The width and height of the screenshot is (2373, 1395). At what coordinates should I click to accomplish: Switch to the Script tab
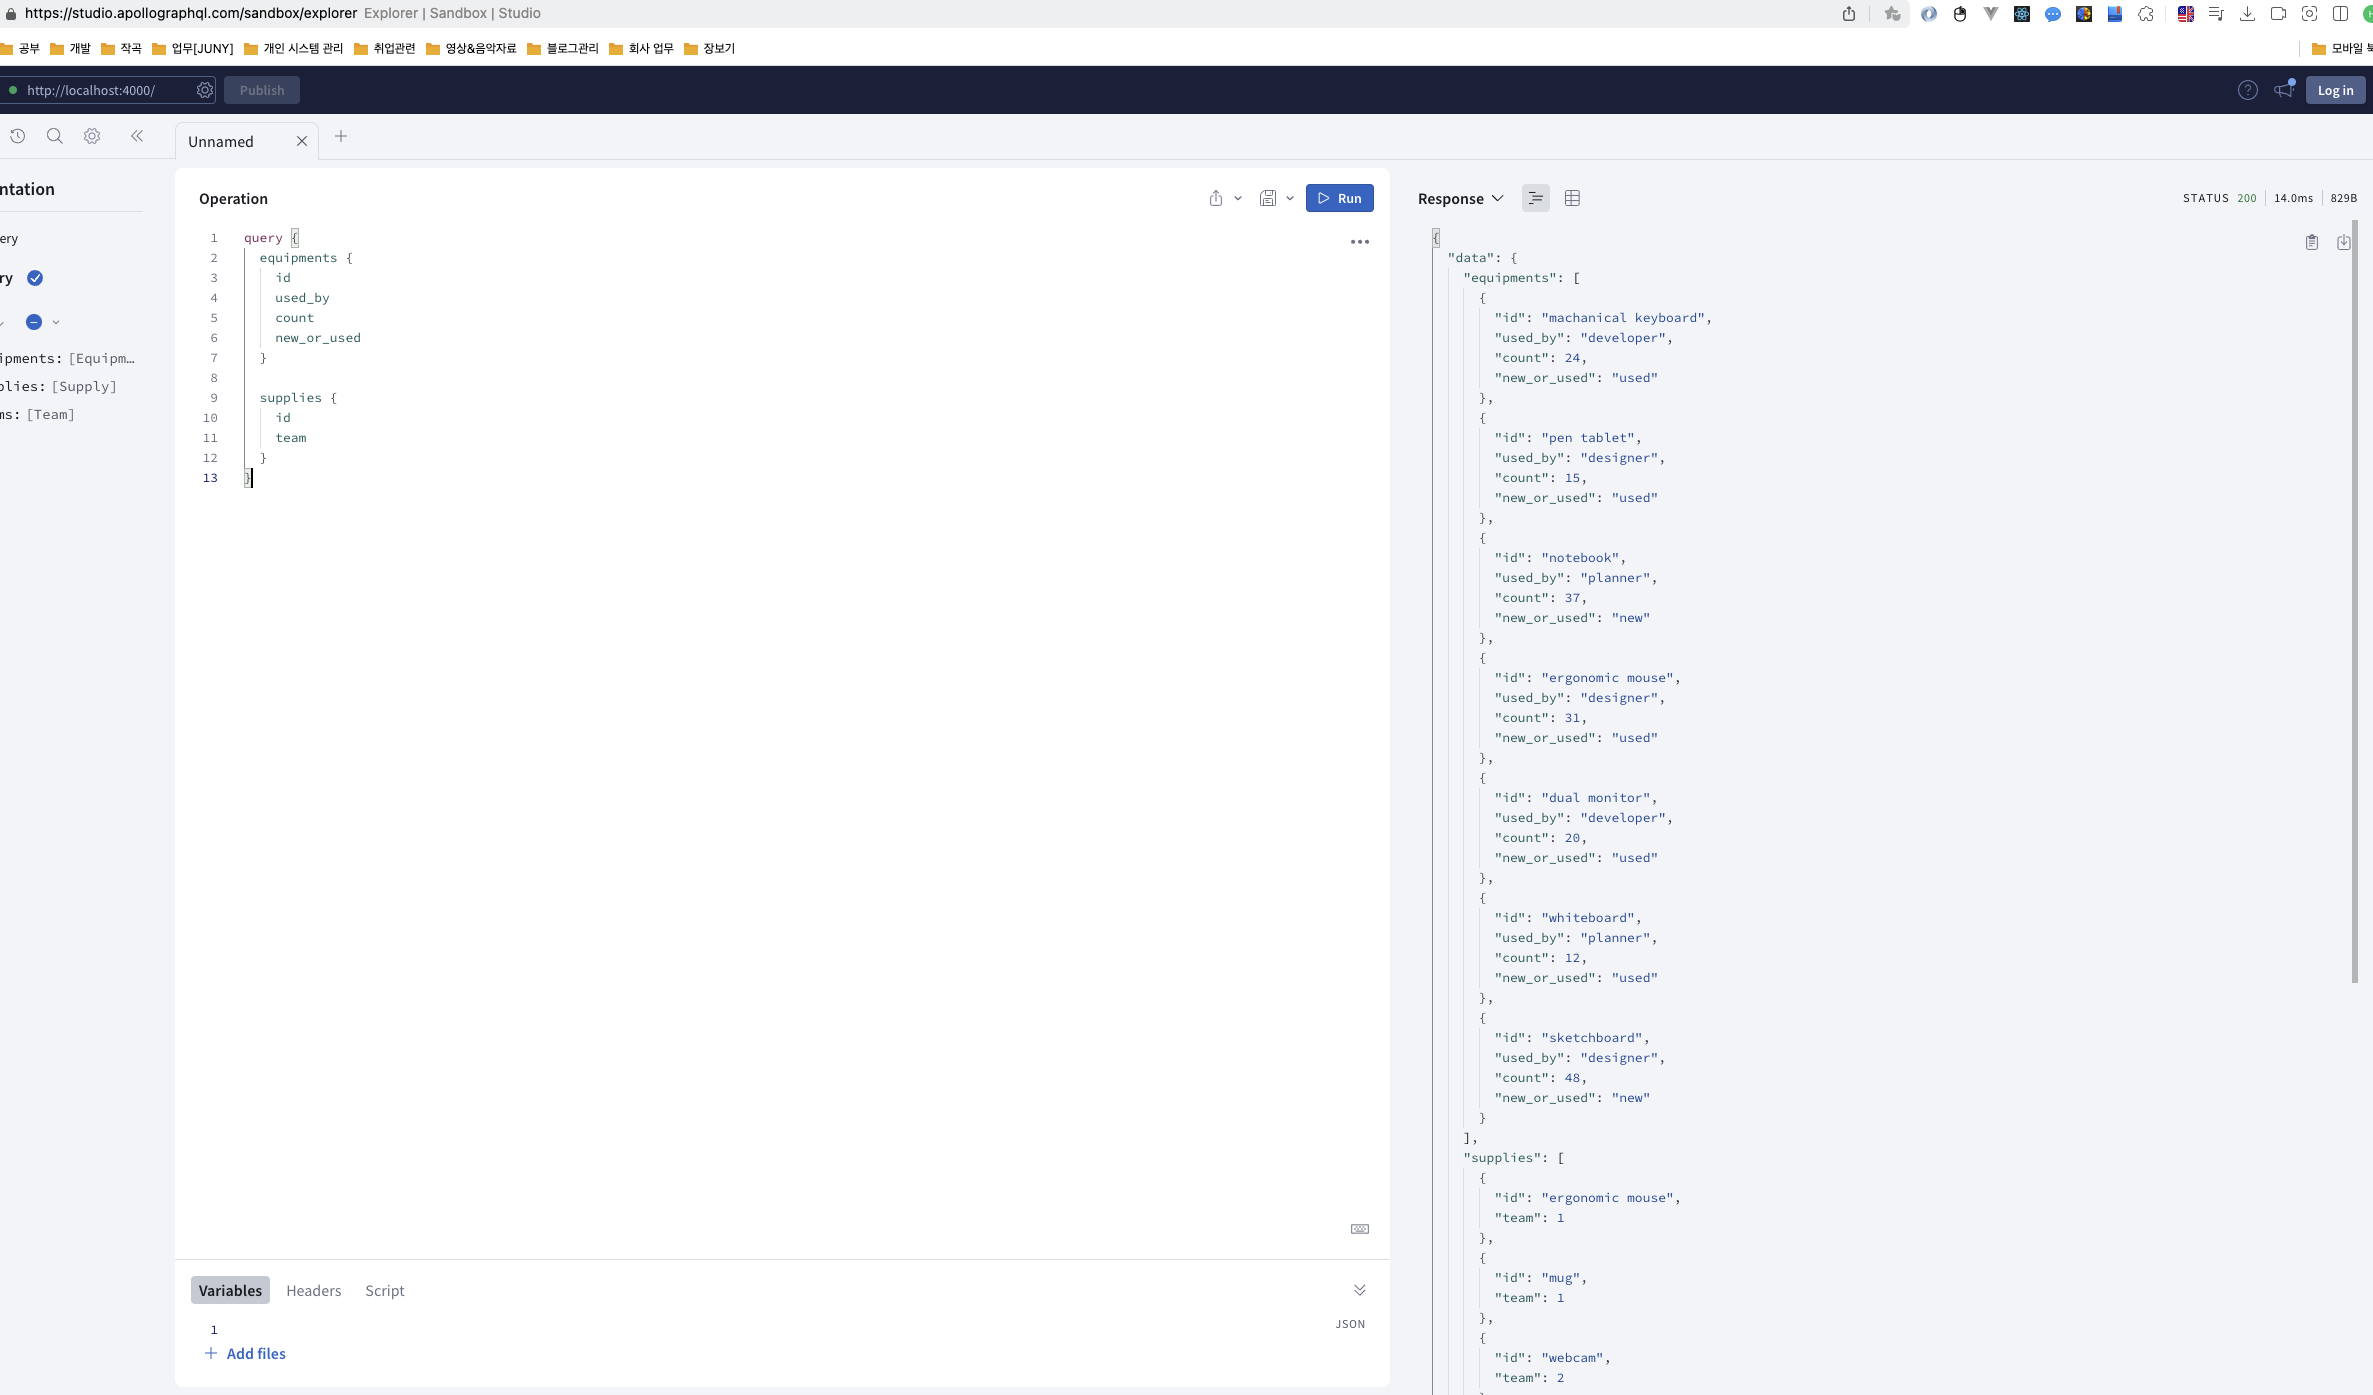pyautogui.click(x=384, y=1291)
